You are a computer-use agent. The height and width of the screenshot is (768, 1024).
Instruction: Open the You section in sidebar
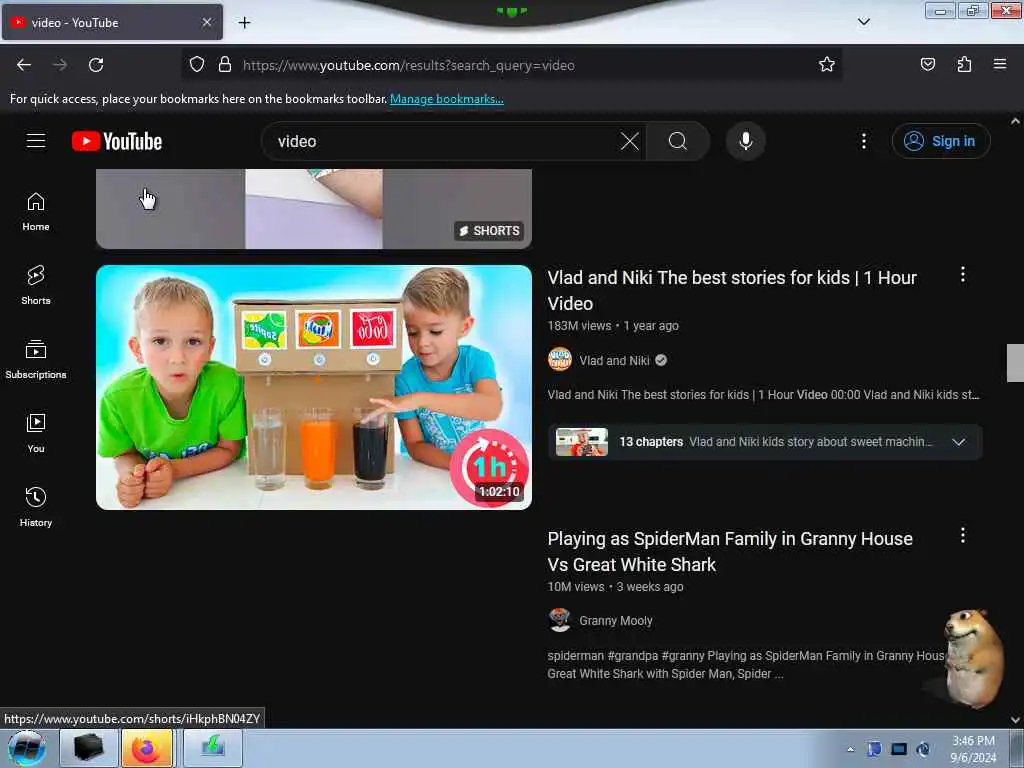pos(36,433)
